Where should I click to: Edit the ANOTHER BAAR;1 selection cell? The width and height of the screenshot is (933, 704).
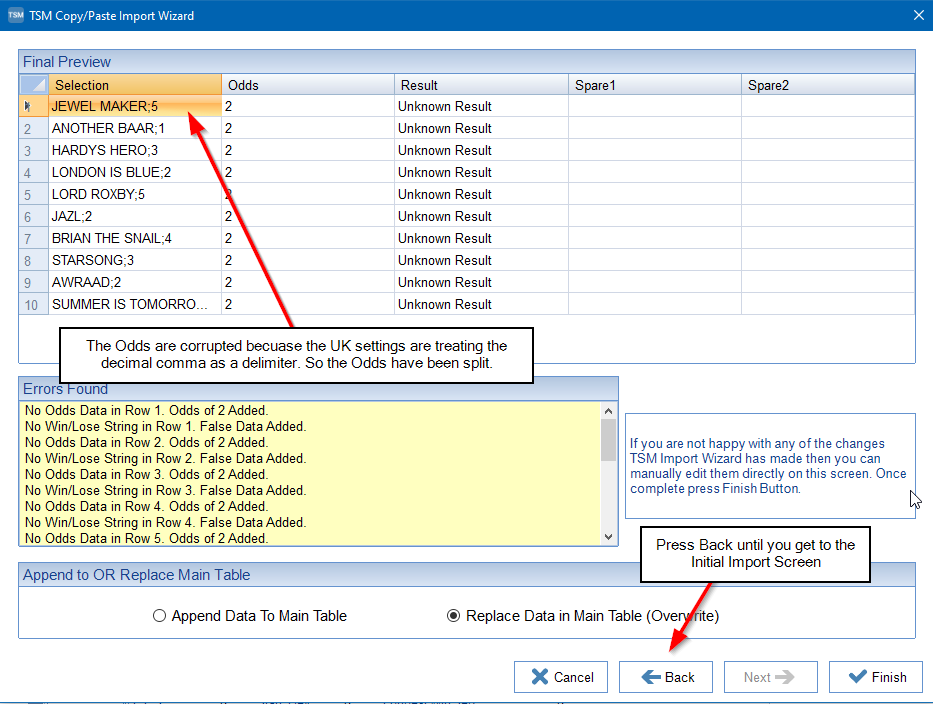[134, 128]
